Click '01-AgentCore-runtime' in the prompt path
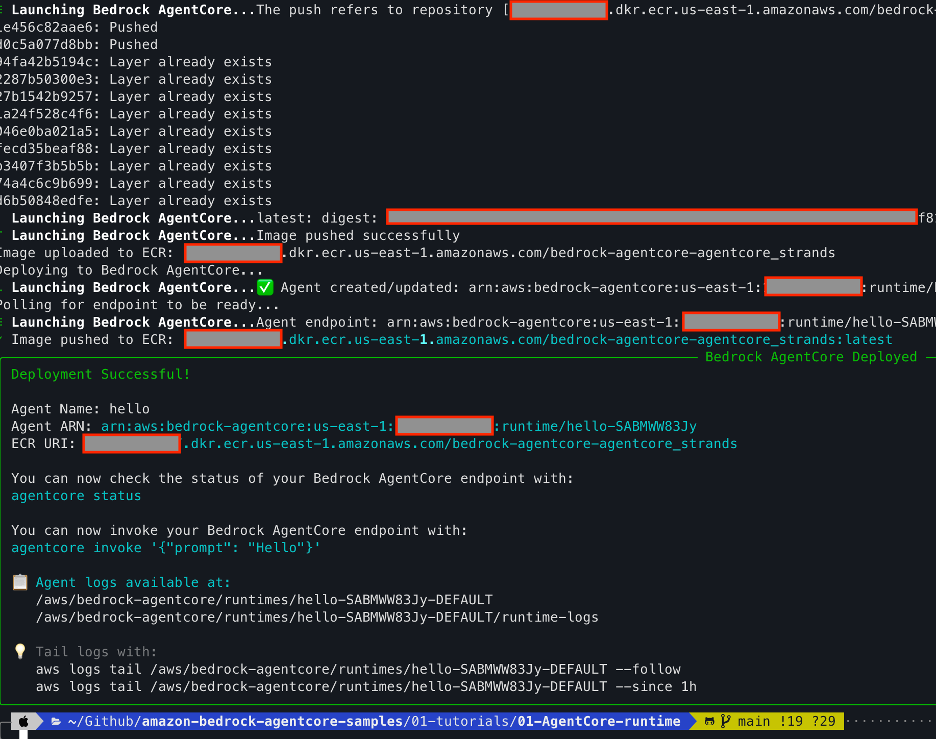 coord(599,722)
